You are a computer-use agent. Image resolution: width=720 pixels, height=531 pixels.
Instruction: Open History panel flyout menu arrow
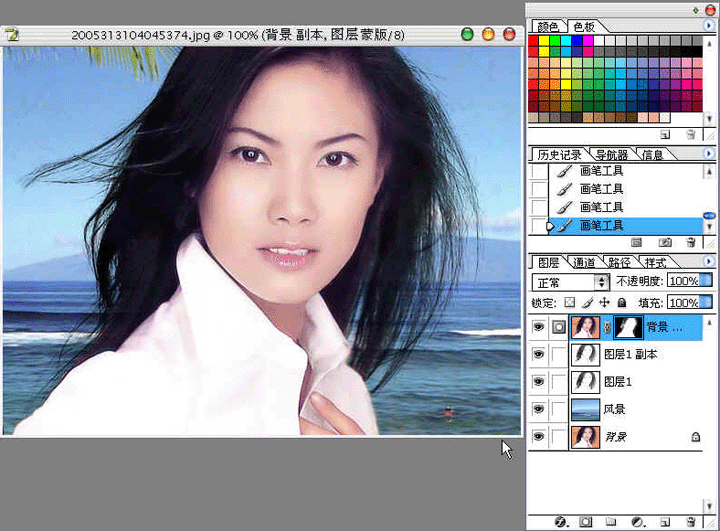[709, 153]
